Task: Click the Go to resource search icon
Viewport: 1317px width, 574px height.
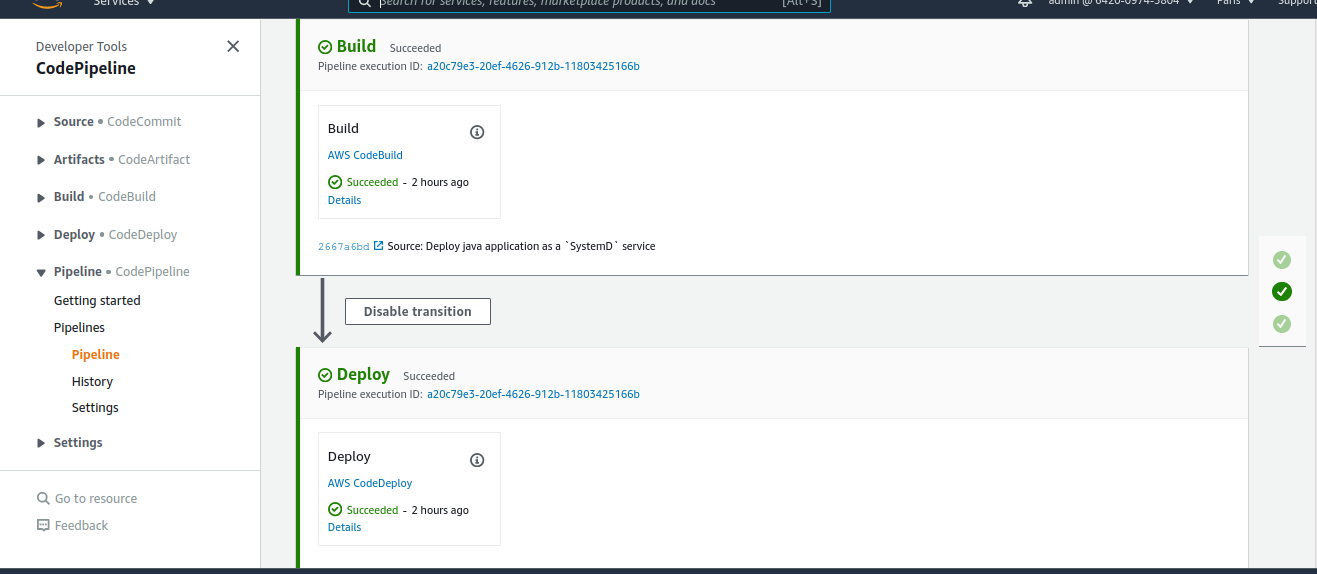Action: click(43, 499)
